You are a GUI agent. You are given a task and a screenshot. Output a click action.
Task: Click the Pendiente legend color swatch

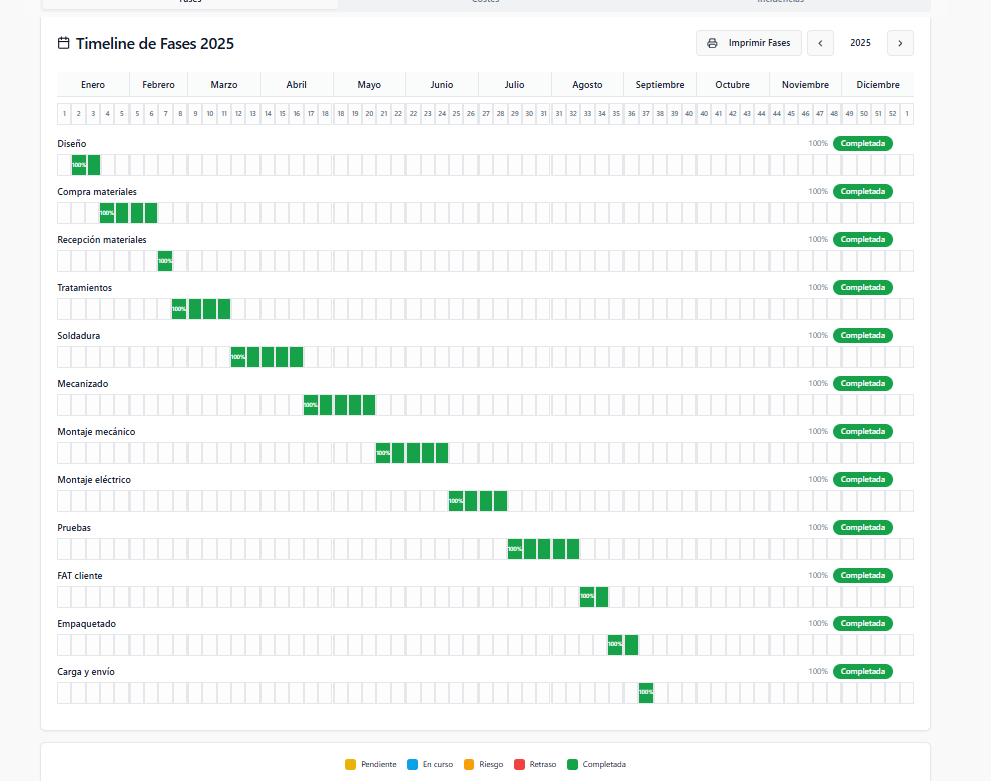[350, 764]
